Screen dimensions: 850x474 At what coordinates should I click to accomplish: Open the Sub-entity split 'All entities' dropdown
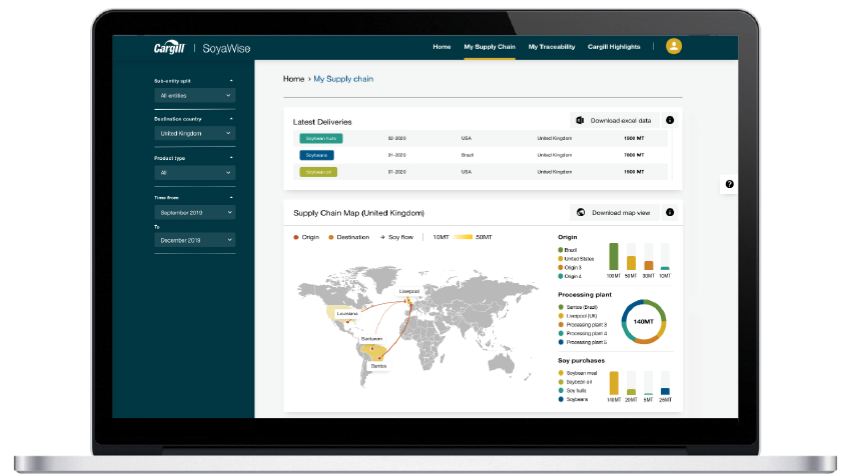tap(196, 96)
